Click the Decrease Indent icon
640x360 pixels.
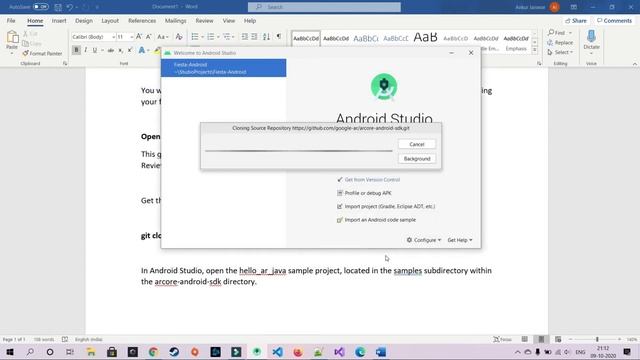tap(244, 37)
